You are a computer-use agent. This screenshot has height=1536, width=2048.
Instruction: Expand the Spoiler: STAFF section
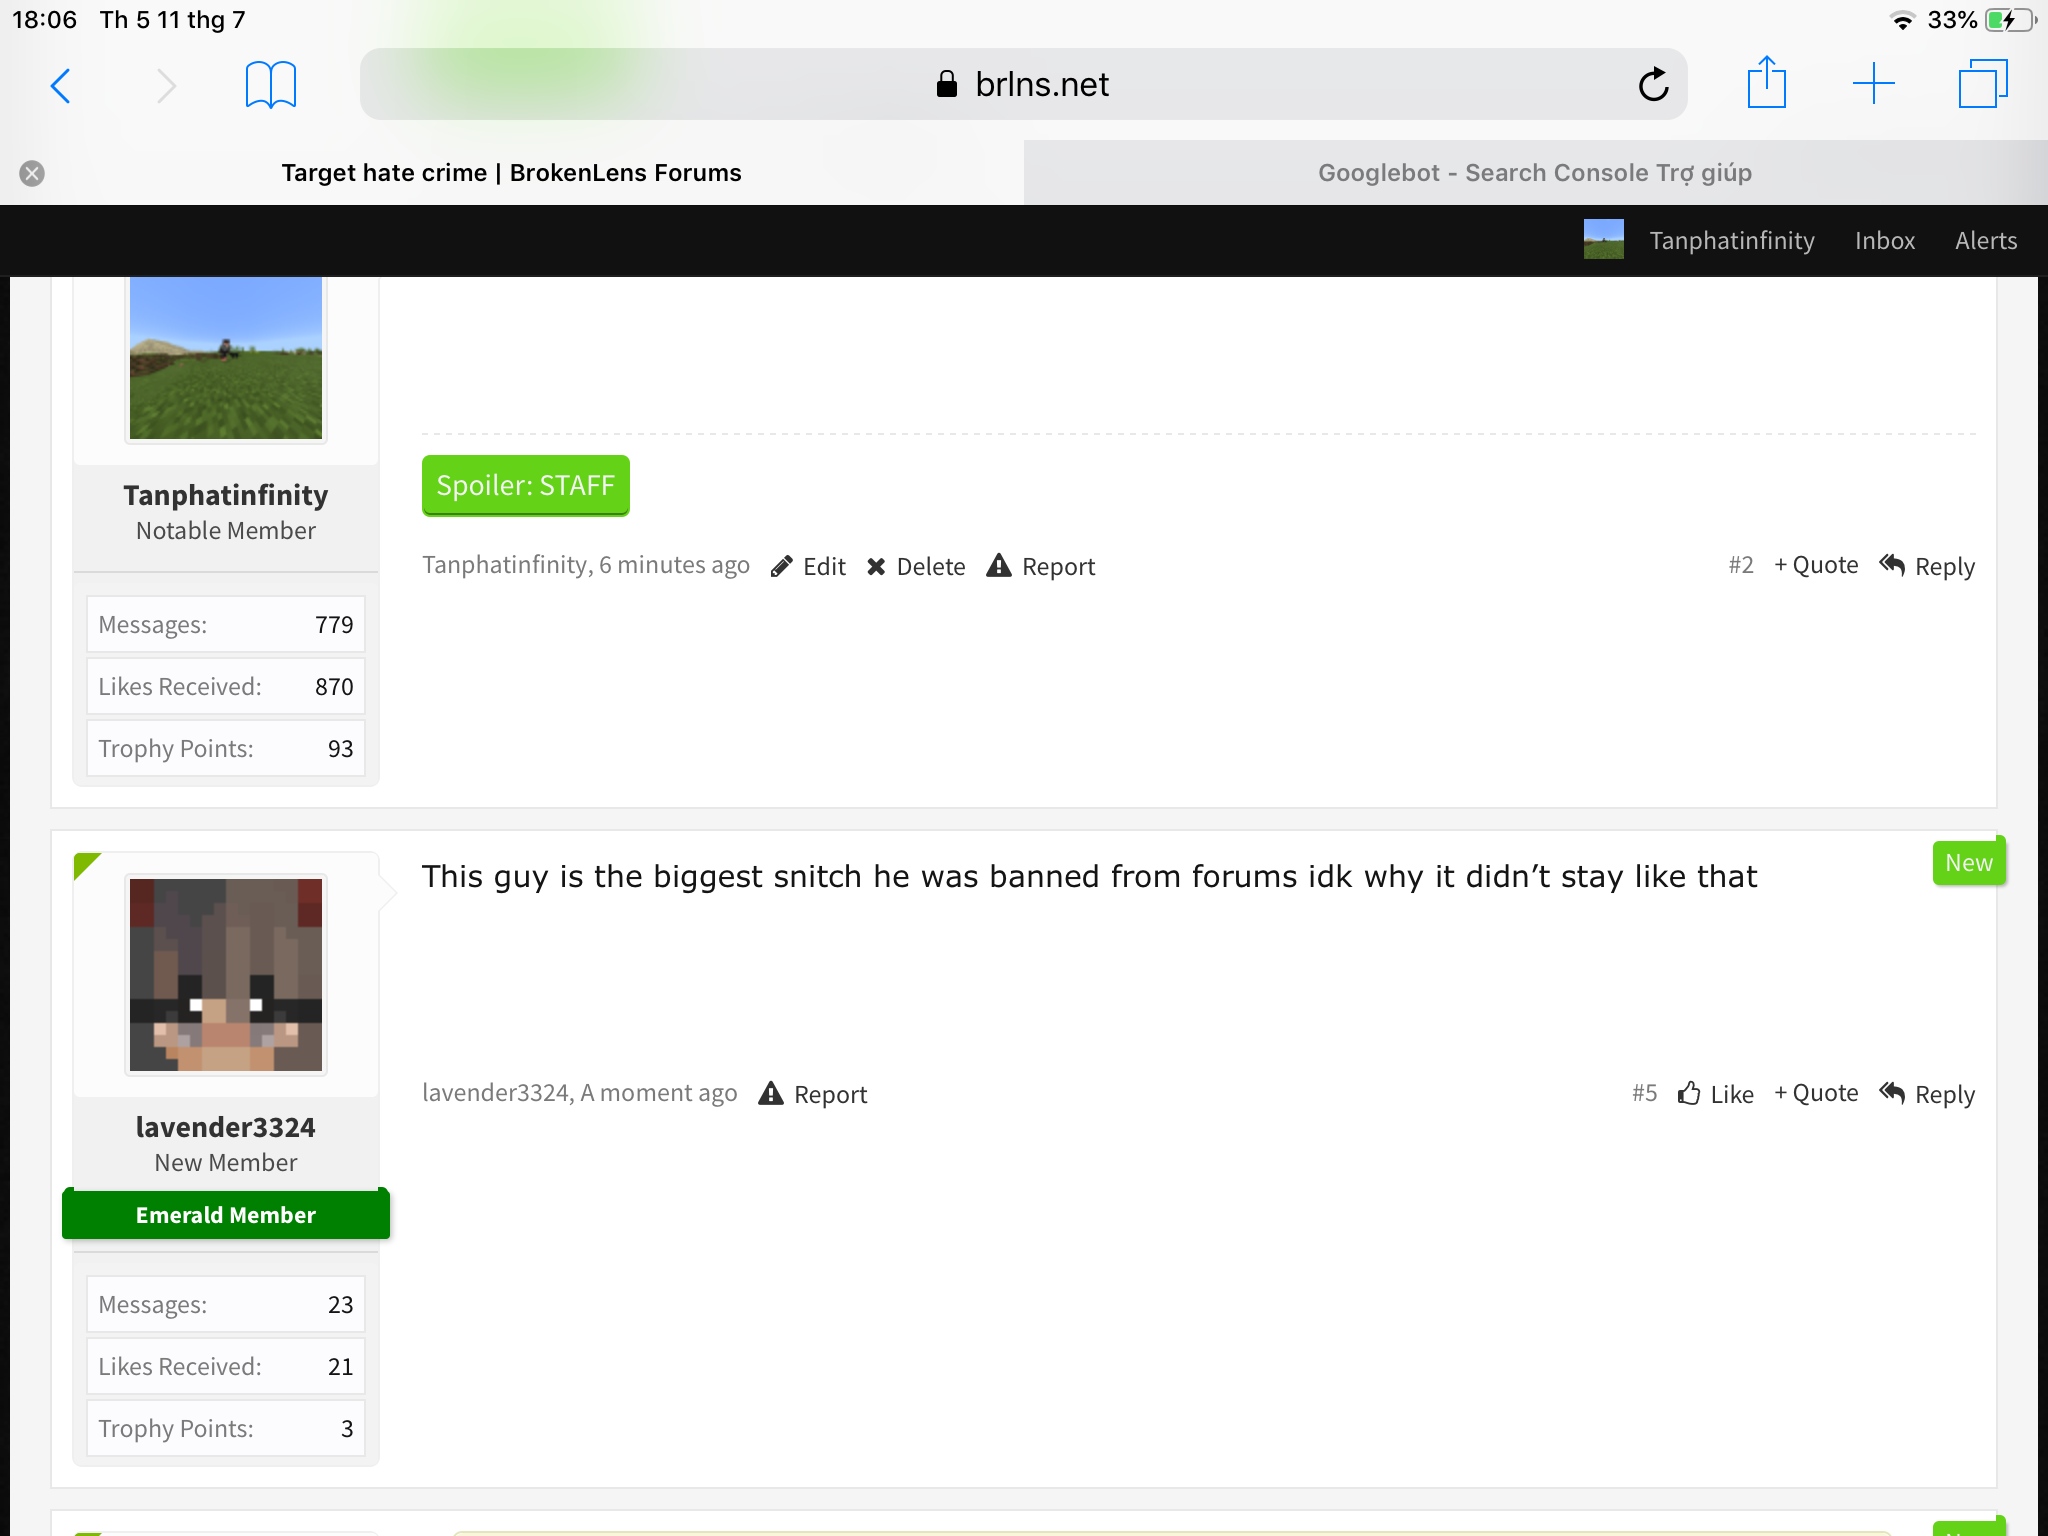click(x=526, y=485)
